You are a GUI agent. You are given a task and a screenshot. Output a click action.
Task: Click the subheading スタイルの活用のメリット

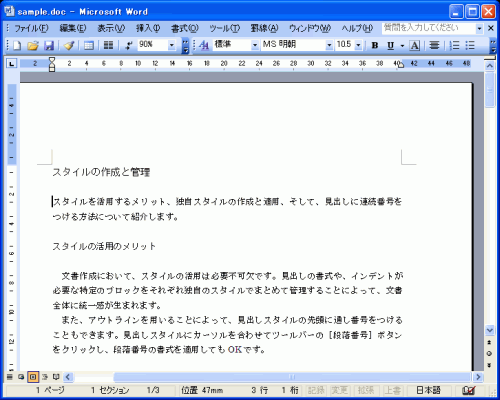coord(104,246)
